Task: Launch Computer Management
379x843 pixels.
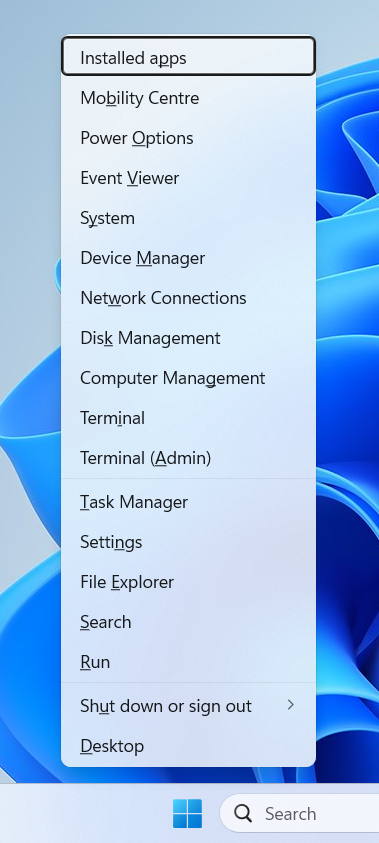Action: (x=188, y=378)
